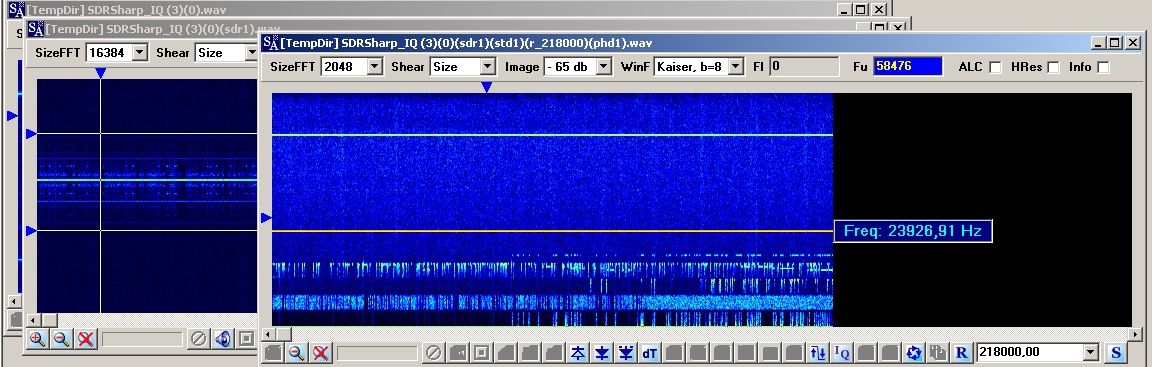This screenshot has height=367, width=1152.
Task: Click the 218000,00 text field
Action: [x=1029, y=352]
